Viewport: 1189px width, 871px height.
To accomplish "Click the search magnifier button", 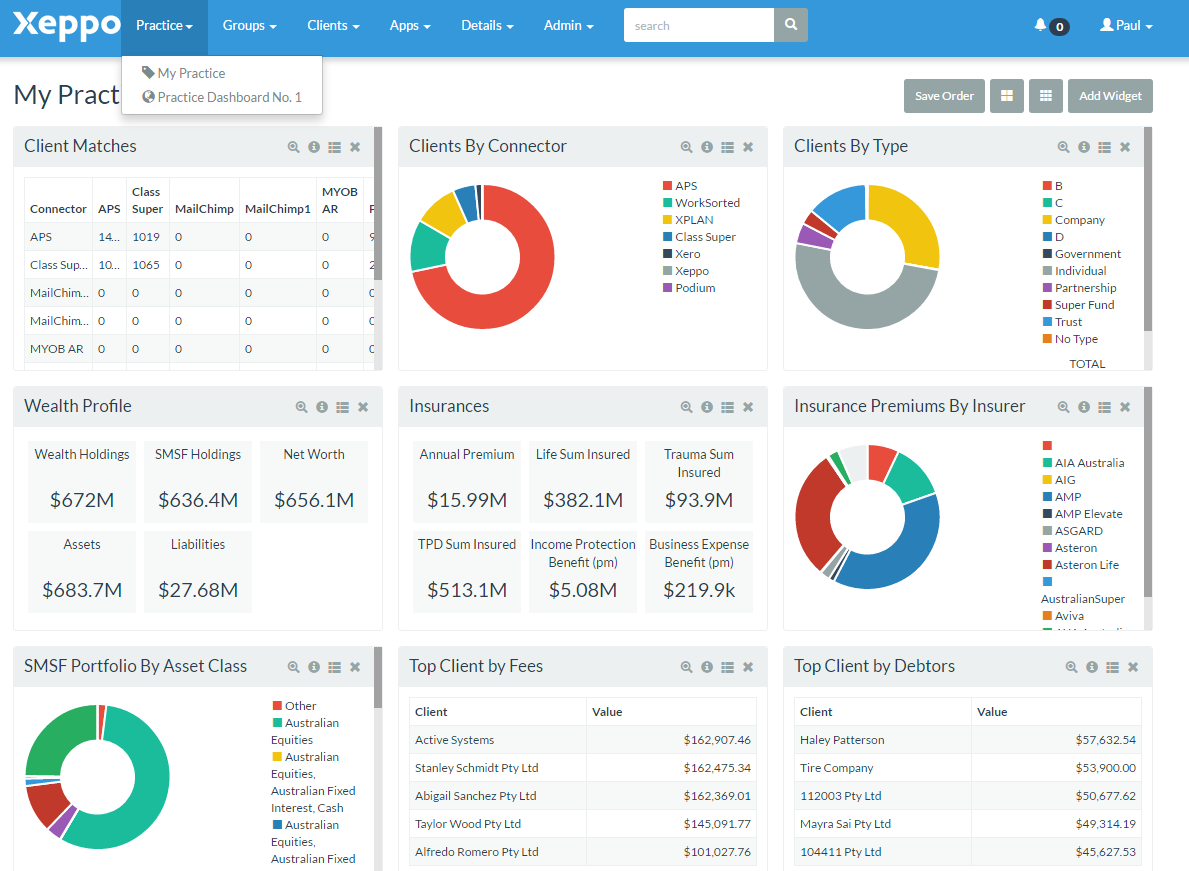I will tap(791, 26).
